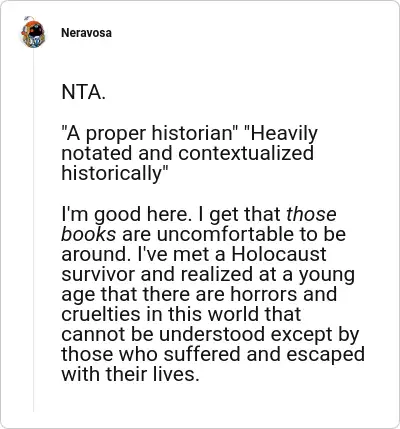
Task: Click the line "cannot be understood except by"
Action: [210, 335]
